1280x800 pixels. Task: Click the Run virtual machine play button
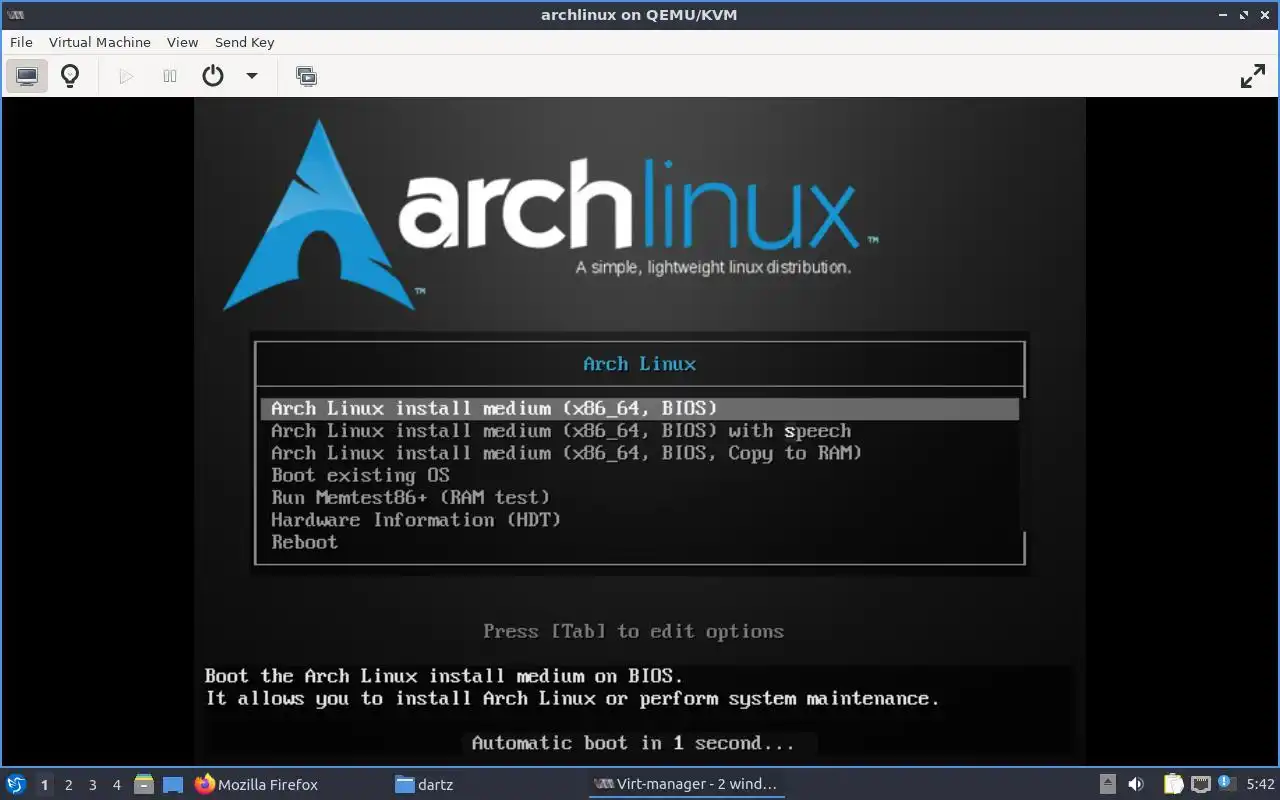coord(126,76)
